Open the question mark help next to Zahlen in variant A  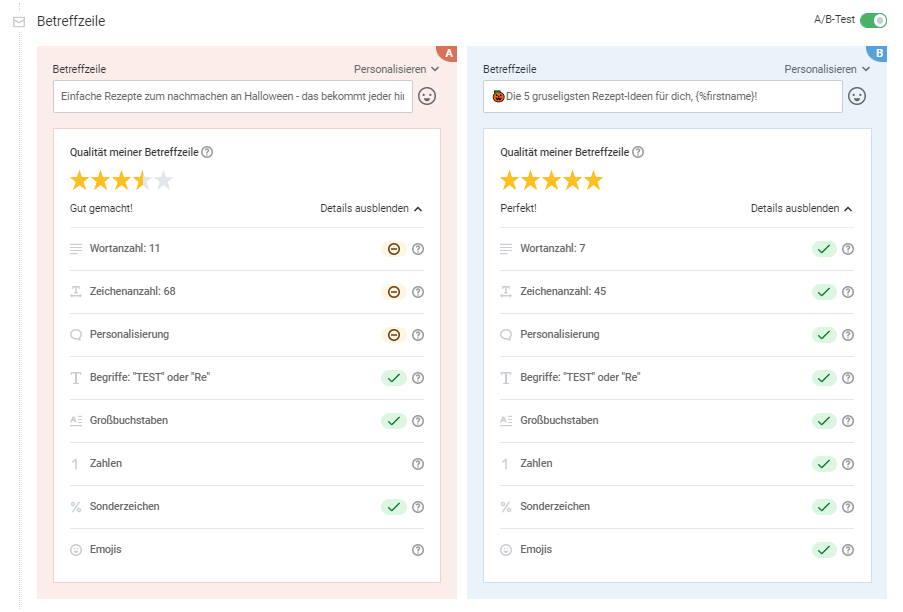tap(418, 463)
